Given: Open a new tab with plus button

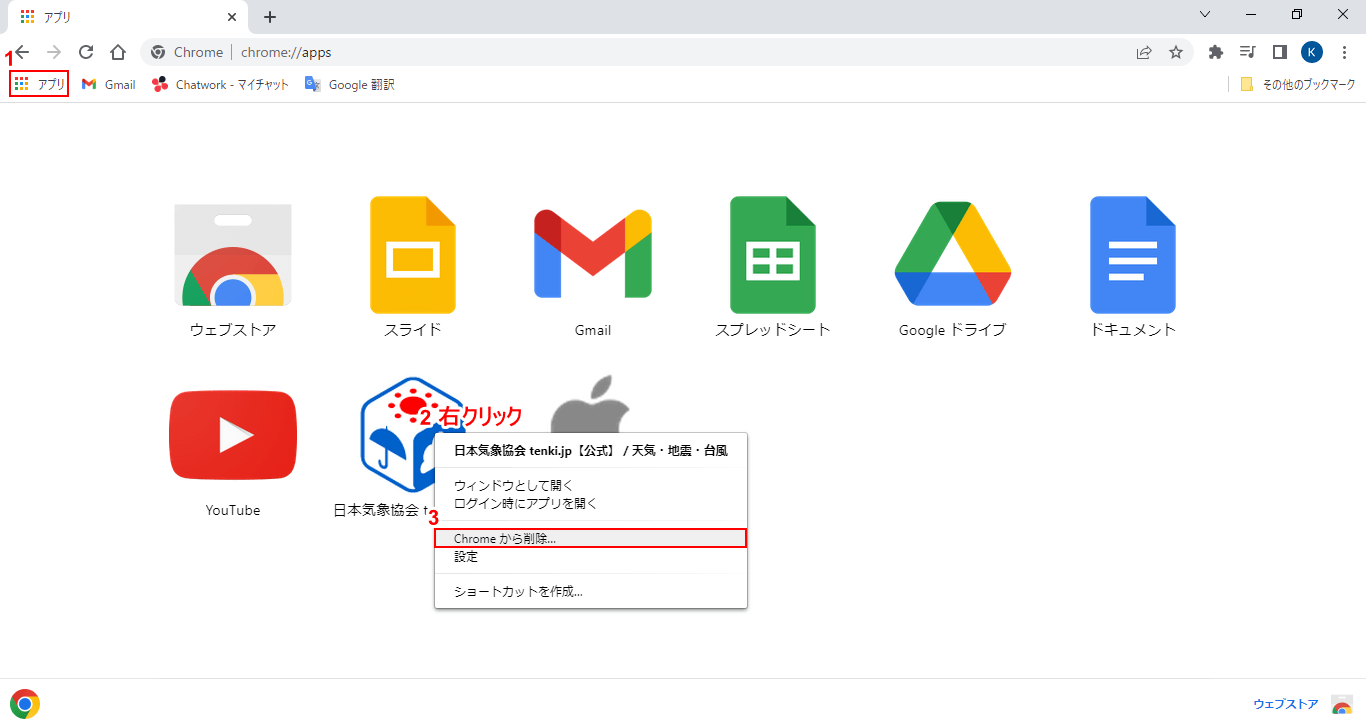Looking at the screenshot, I should click(x=270, y=17).
